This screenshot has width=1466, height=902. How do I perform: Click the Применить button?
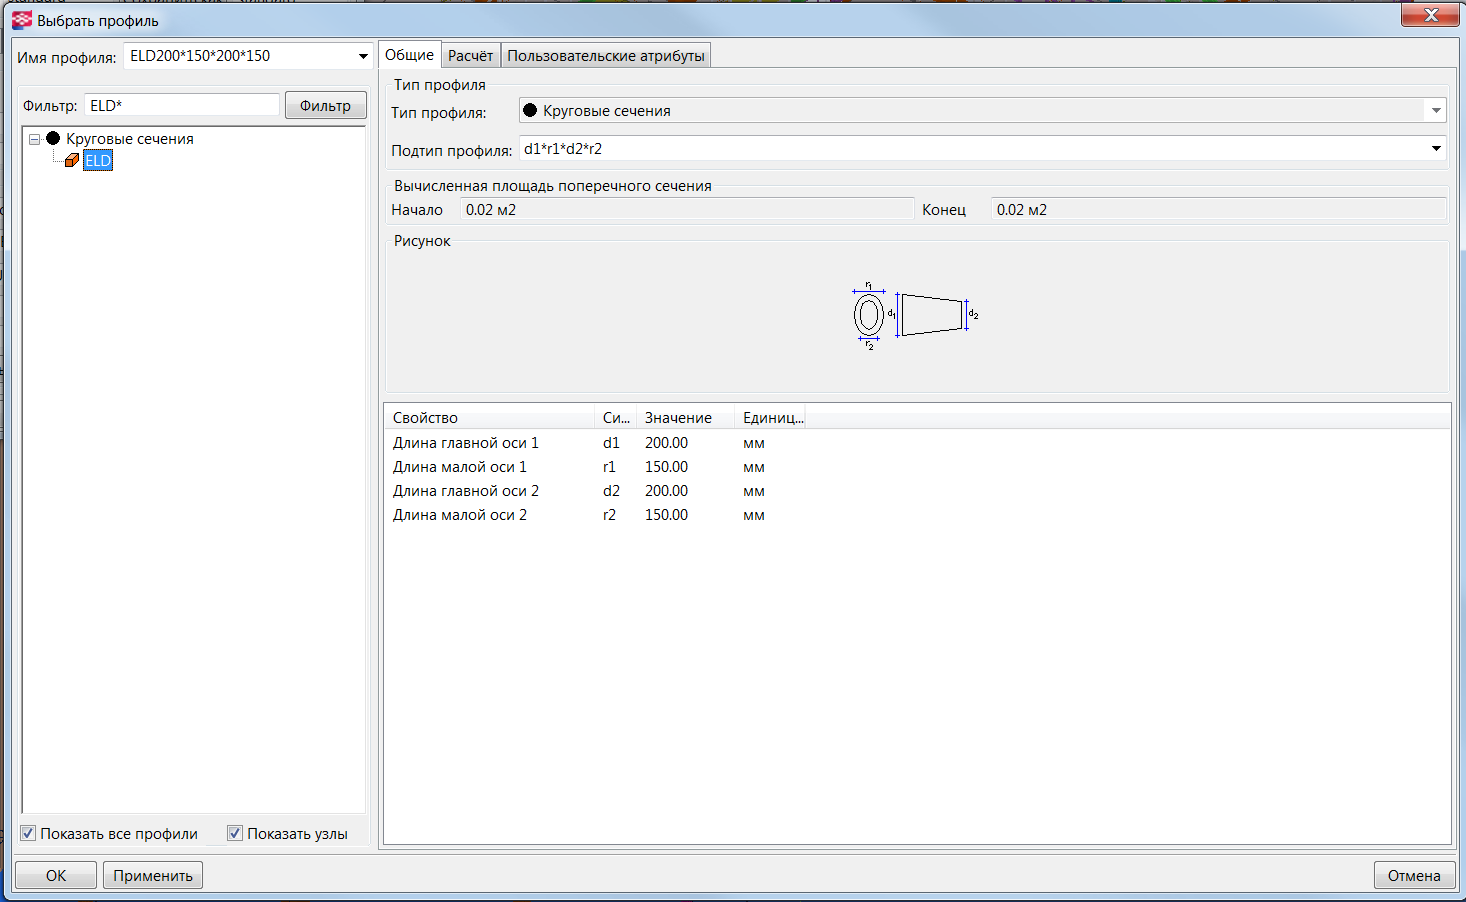pos(153,875)
